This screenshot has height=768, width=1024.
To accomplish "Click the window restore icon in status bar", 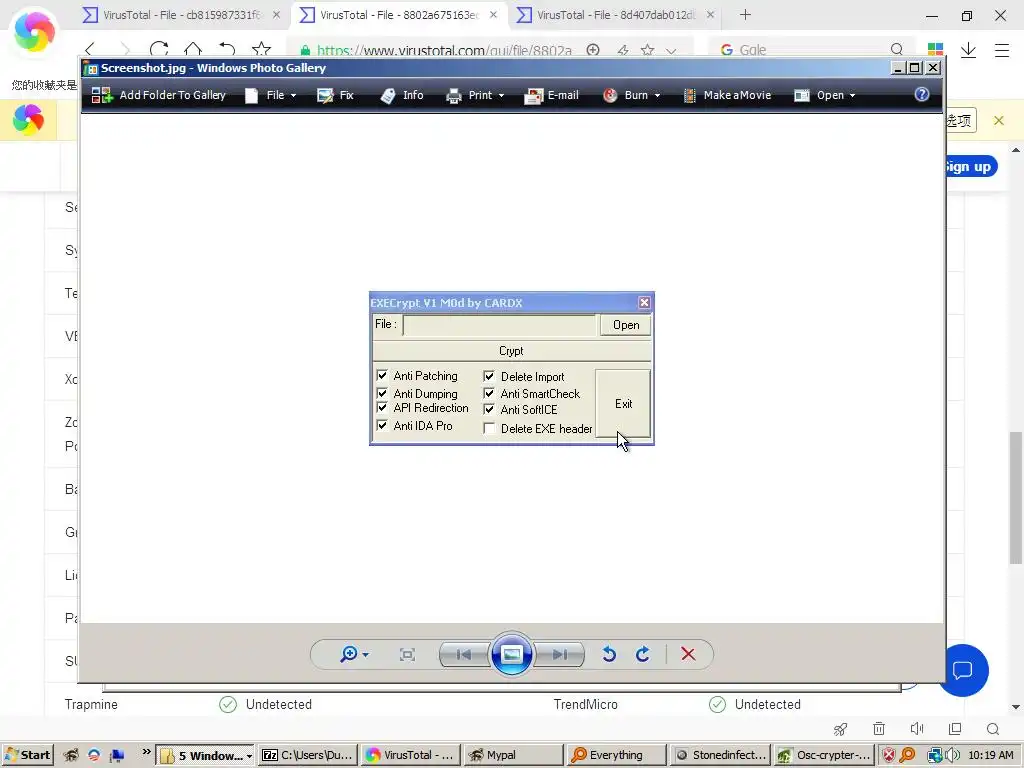I will coord(955,728).
